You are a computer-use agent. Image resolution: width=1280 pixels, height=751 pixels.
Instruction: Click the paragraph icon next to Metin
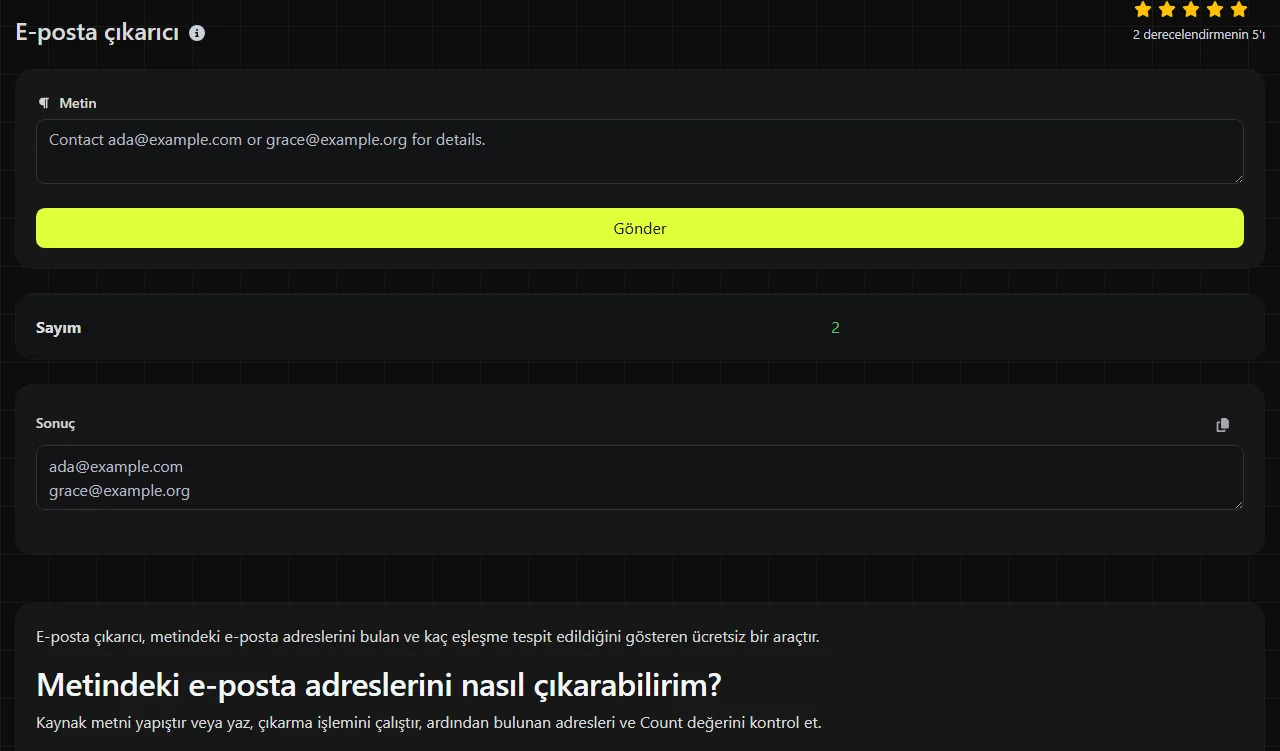point(43,103)
